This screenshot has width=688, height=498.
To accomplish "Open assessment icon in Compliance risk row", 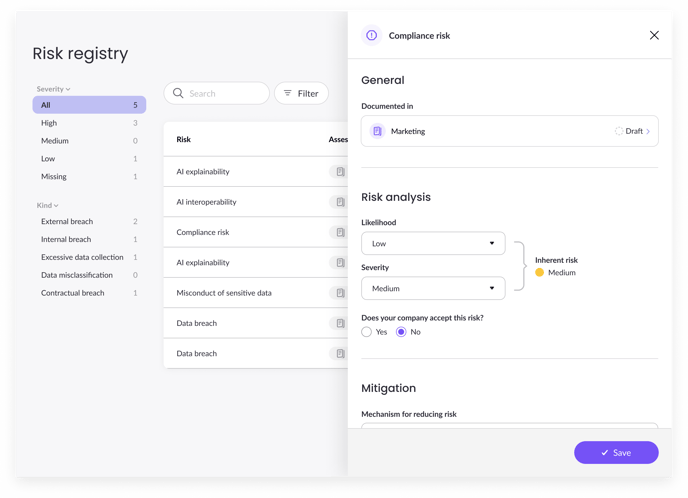I will coord(340,232).
